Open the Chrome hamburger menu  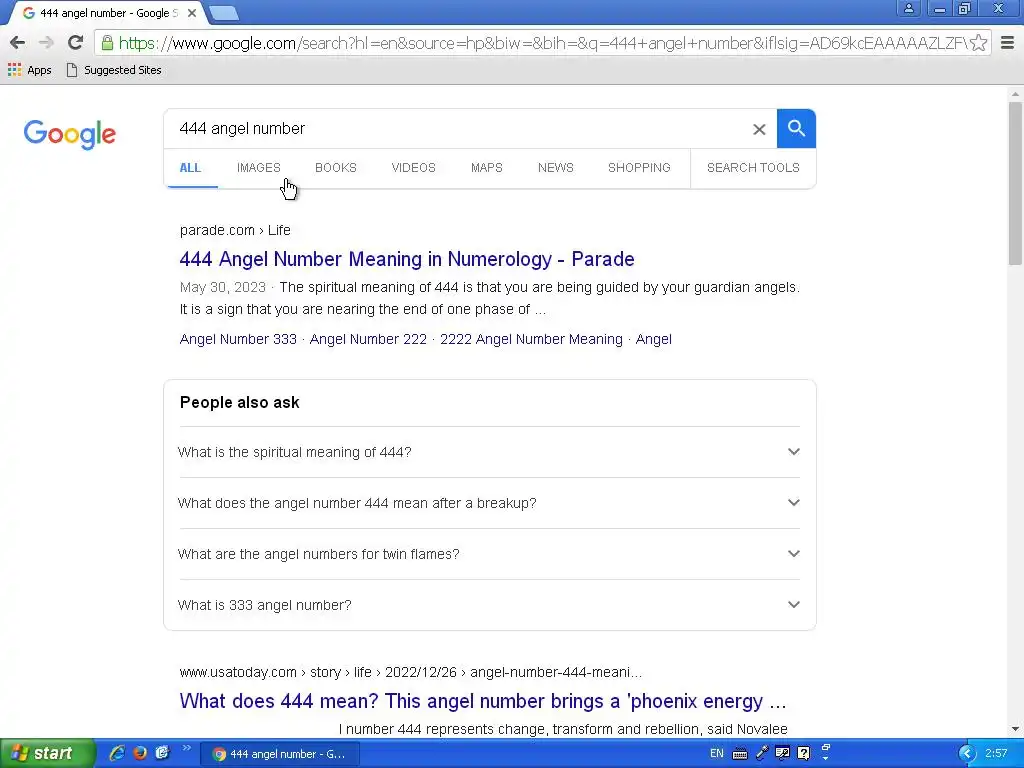[1008, 43]
